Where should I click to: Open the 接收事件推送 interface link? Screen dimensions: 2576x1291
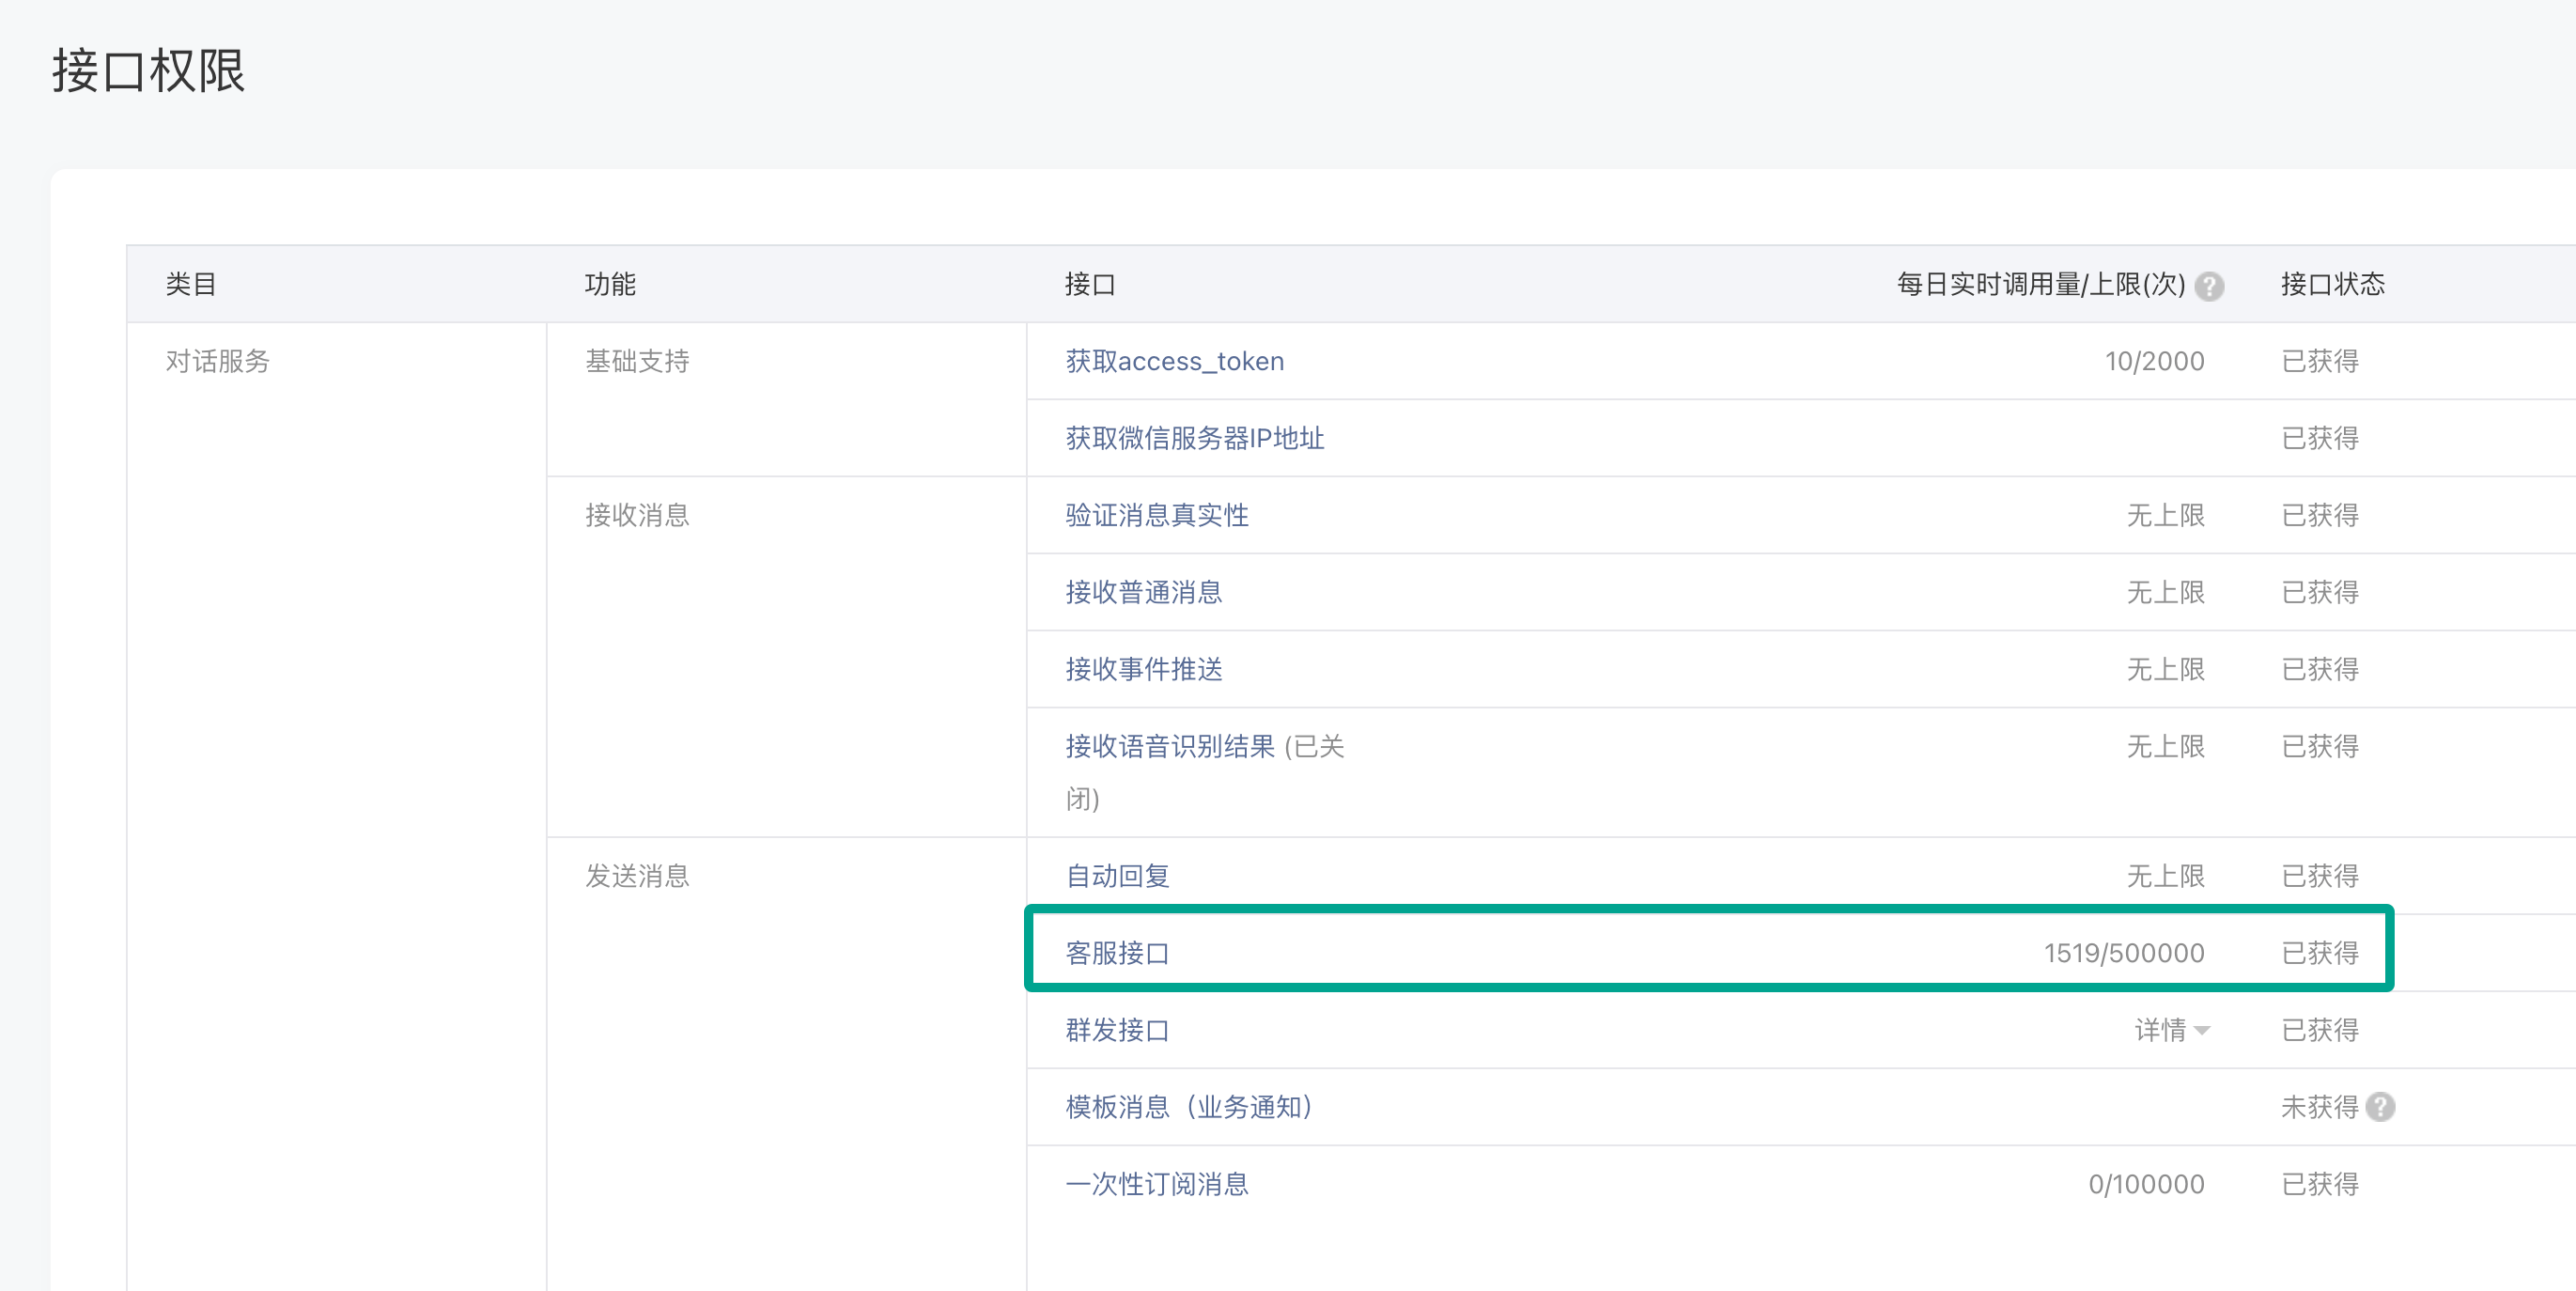(1143, 669)
